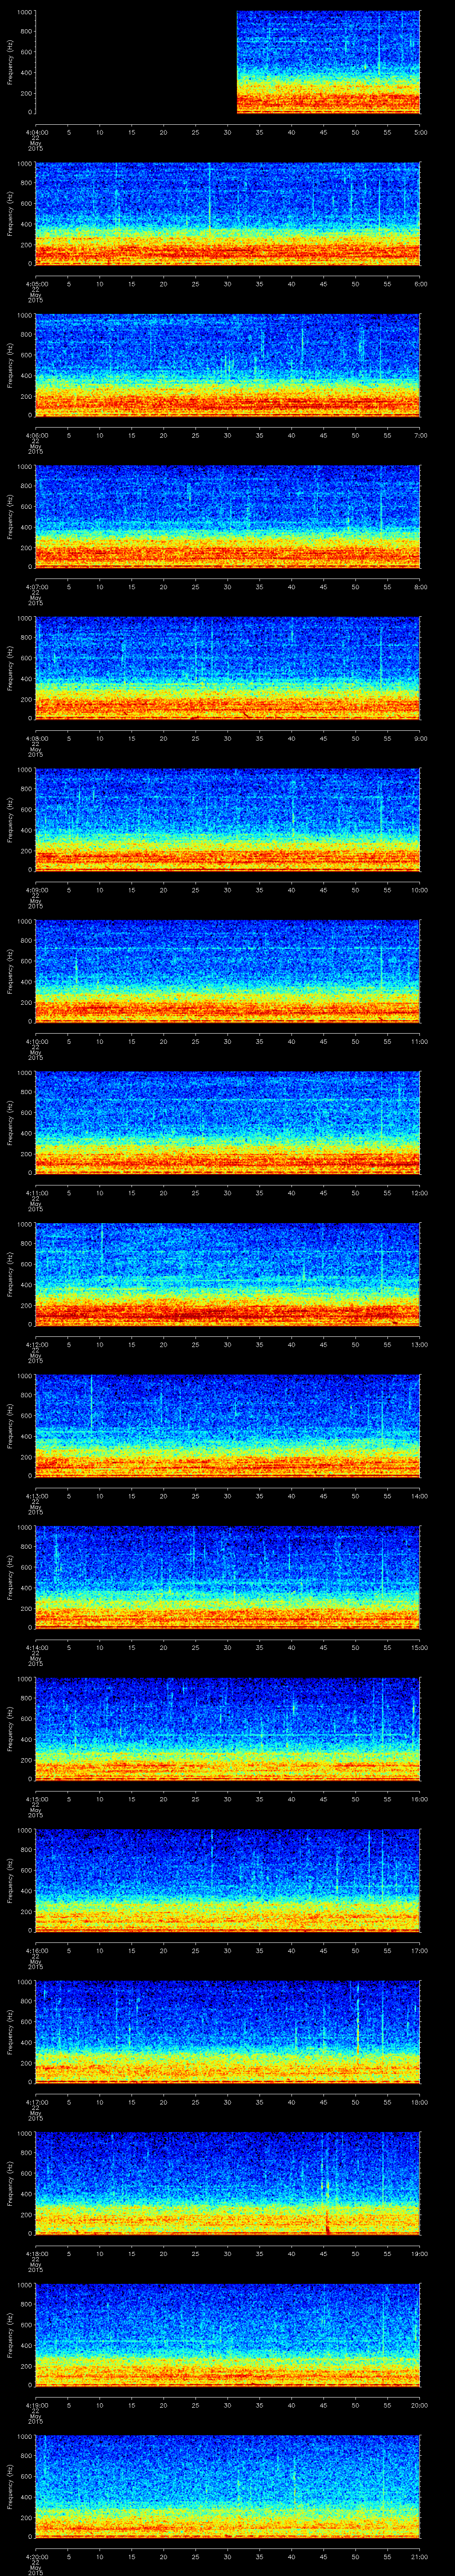Image resolution: width=455 pixels, height=2576 pixels.
Task: Click the '18:00' end time label
Action: click(x=420, y=2102)
